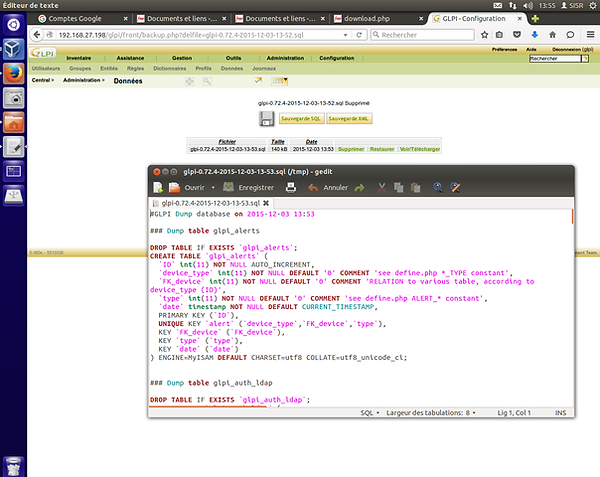This screenshot has width=600, height=477.
Task: Click the gedit Paste icon
Action: pyautogui.click(x=415, y=187)
